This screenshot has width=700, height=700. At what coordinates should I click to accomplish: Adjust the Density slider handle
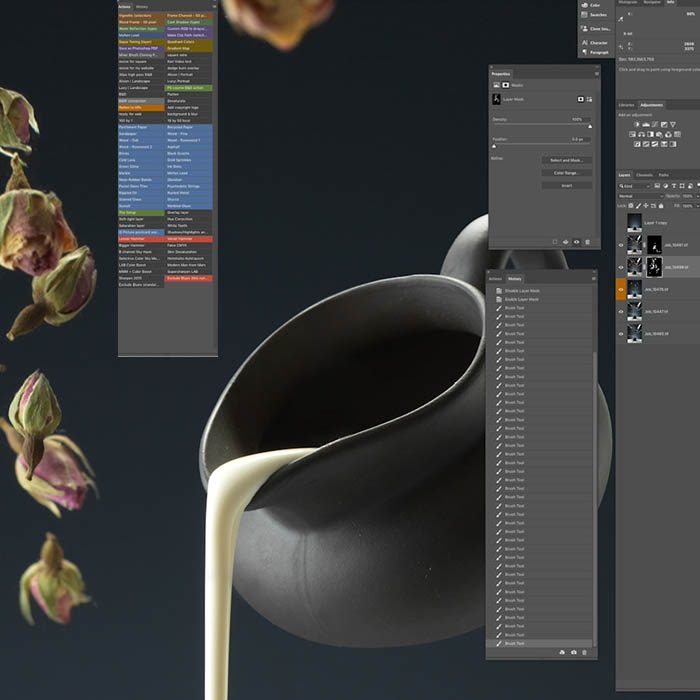(x=590, y=126)
